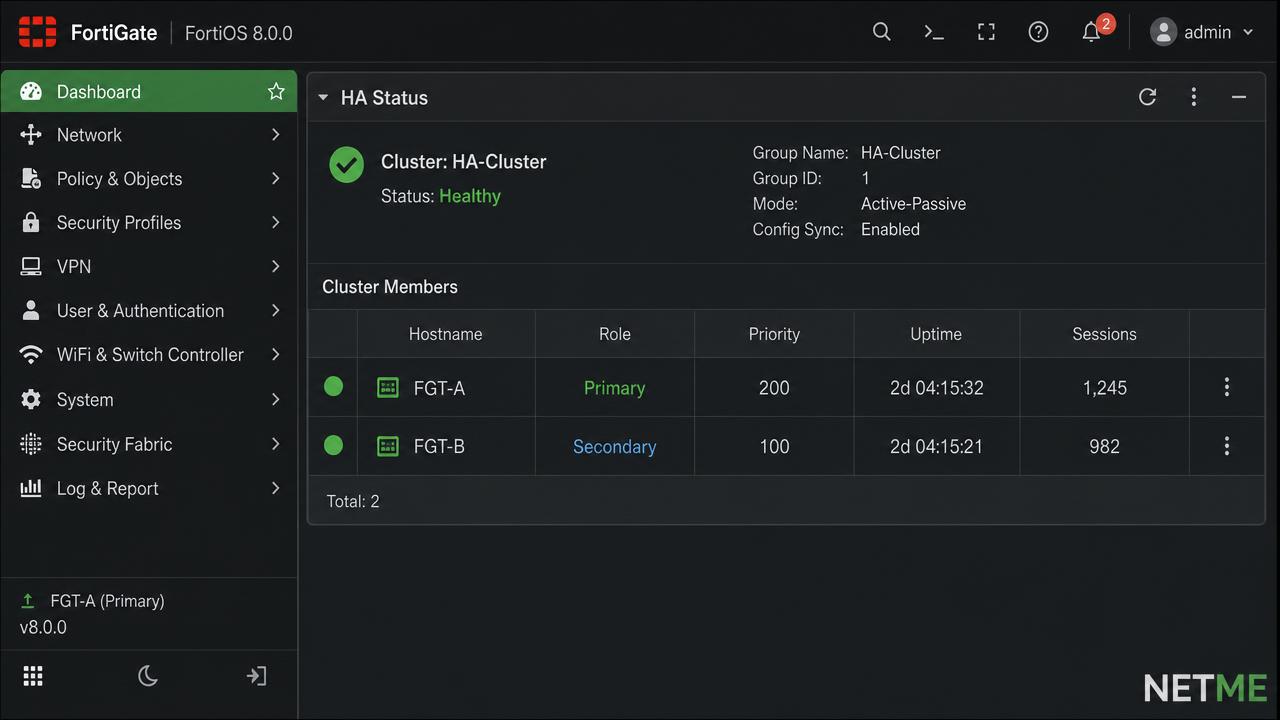Click the Dashboard gauge icon
The height and width of the screenshot is (720, 1280).
(x=31, y=91)
